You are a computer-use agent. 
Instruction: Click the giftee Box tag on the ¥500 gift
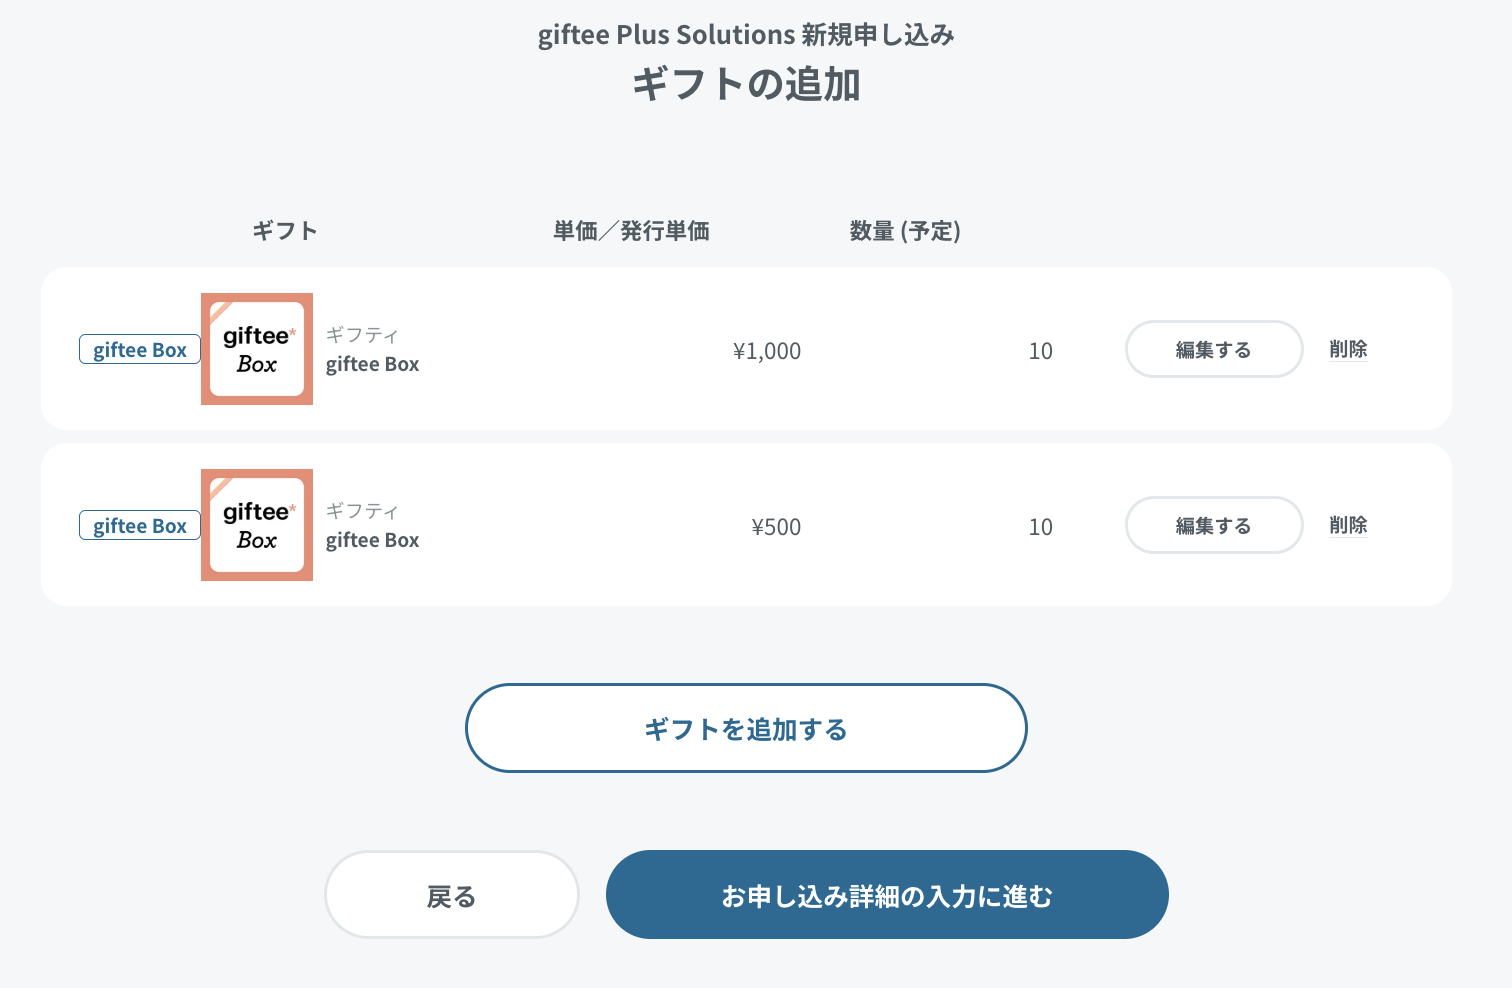tap(140, 525)
